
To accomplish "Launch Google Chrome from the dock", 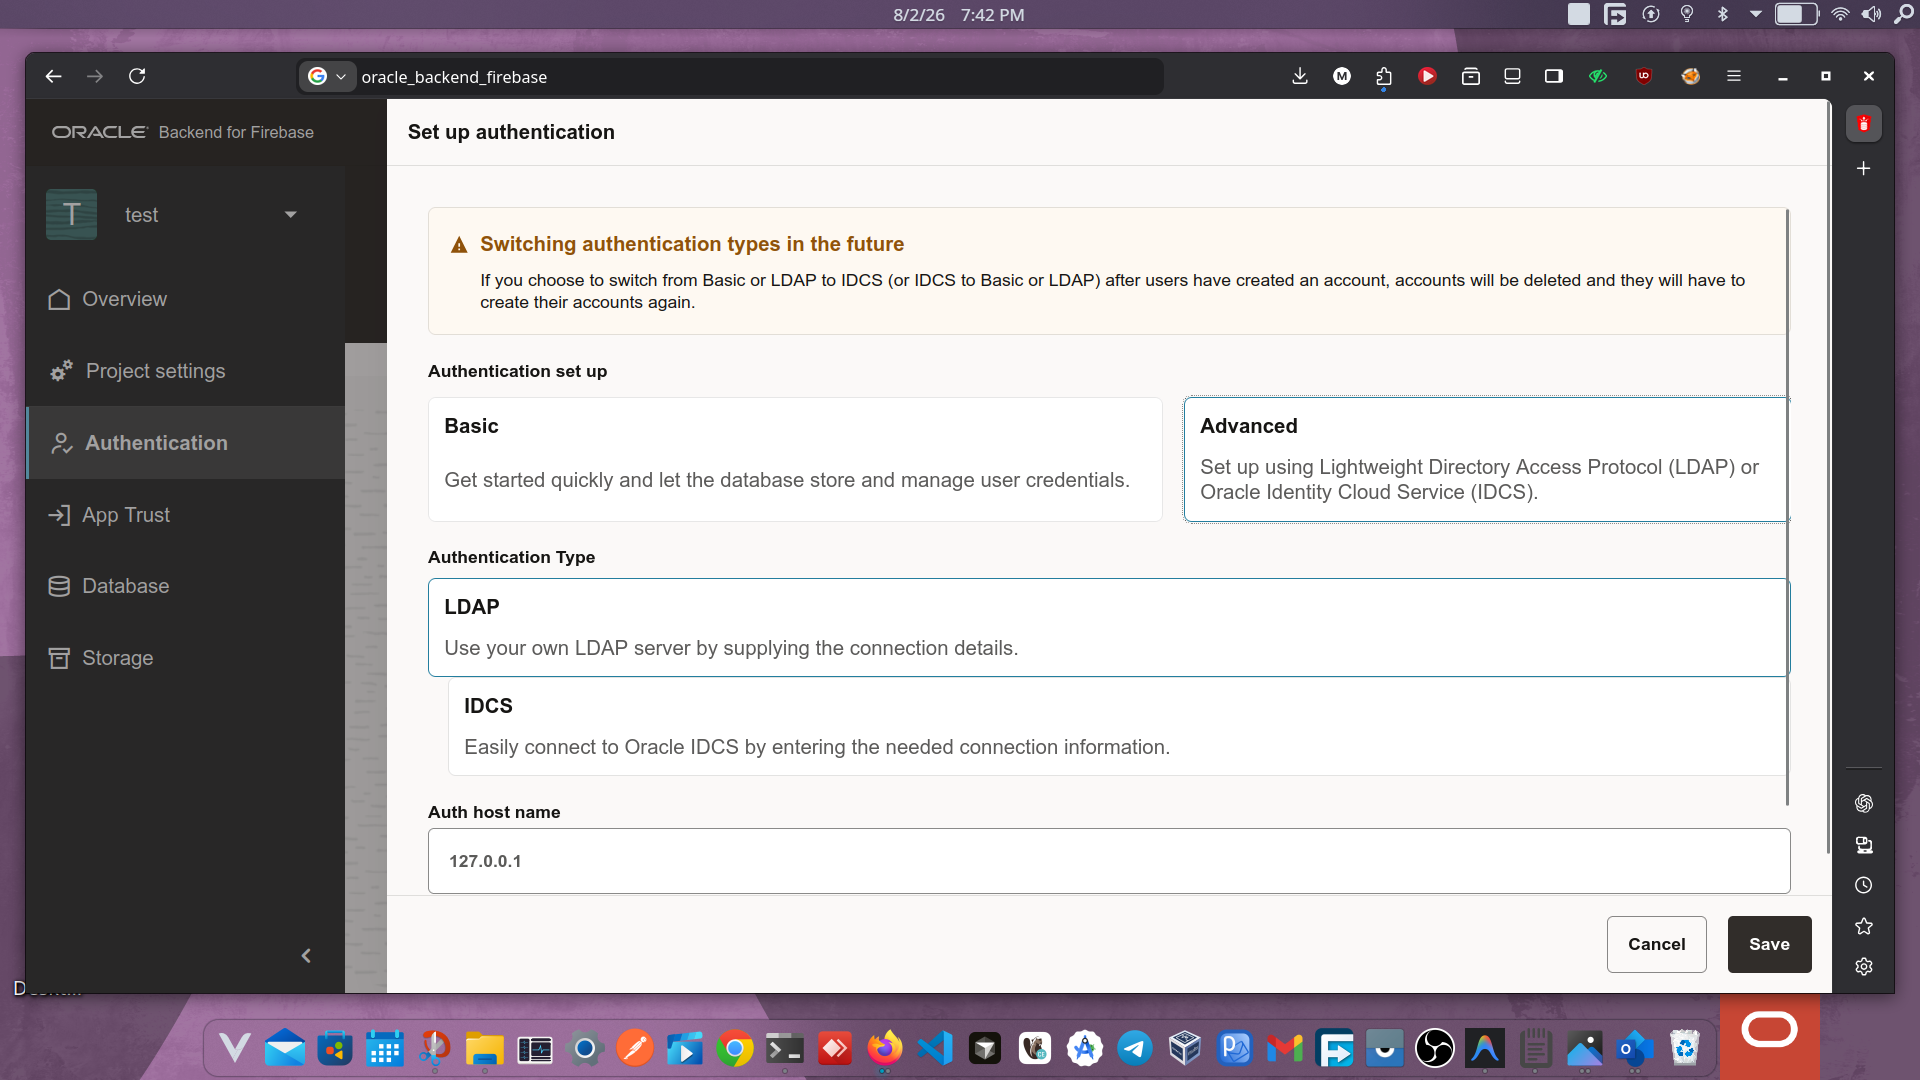I will click(x=735, y=1048).
